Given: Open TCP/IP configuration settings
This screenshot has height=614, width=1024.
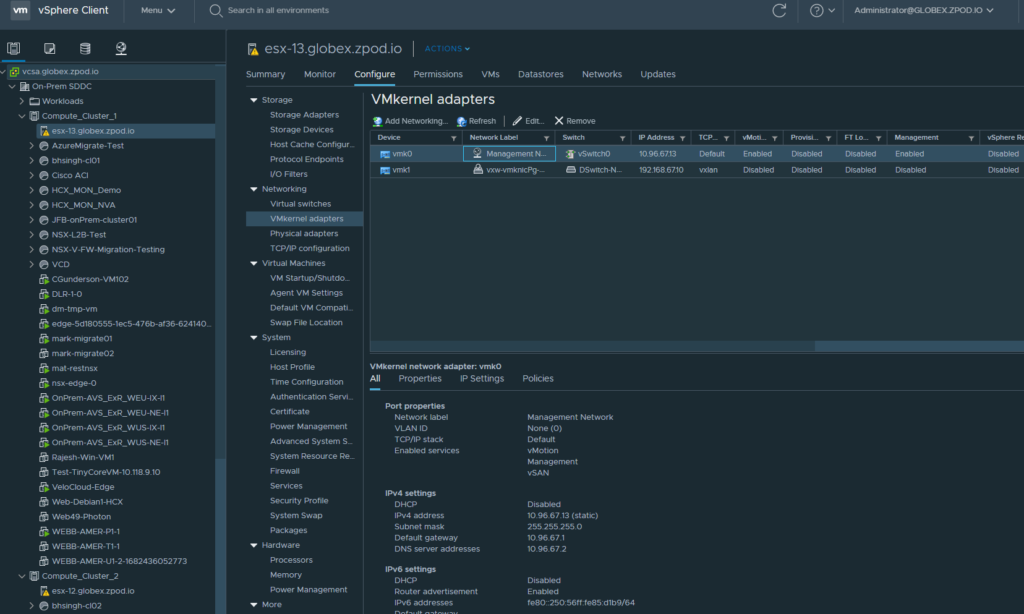Looking at the screenshot, I should coord(310,249).
